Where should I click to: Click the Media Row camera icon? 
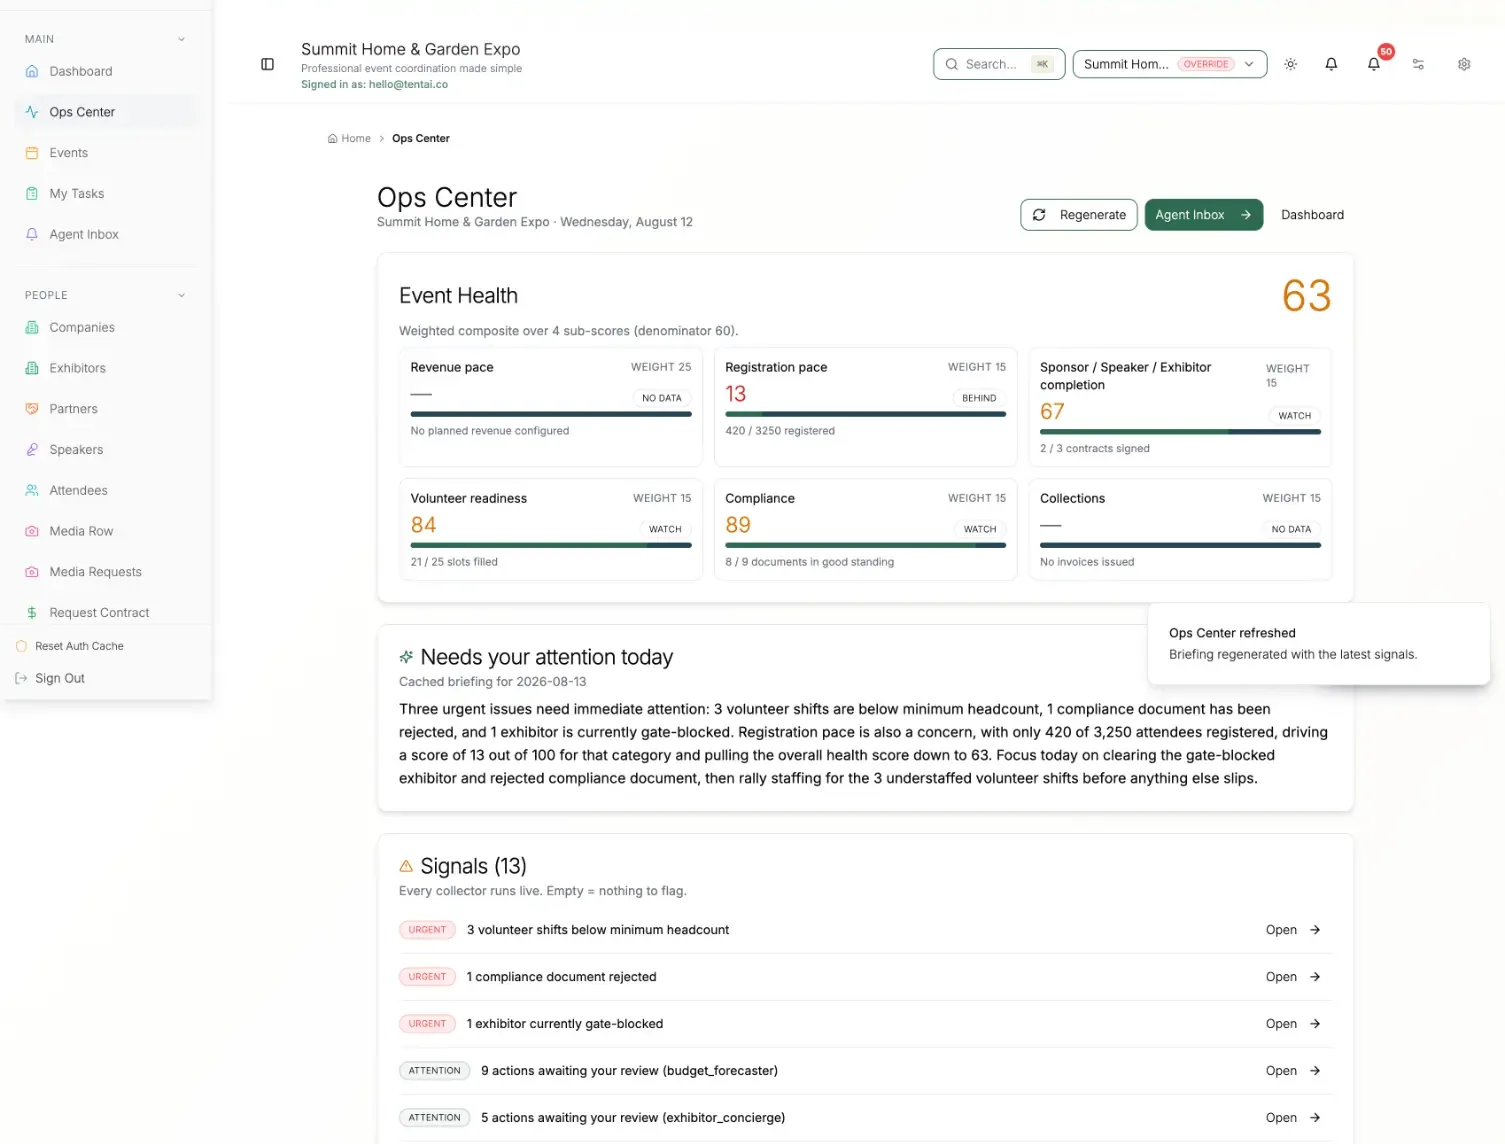[x=32, y=531]
